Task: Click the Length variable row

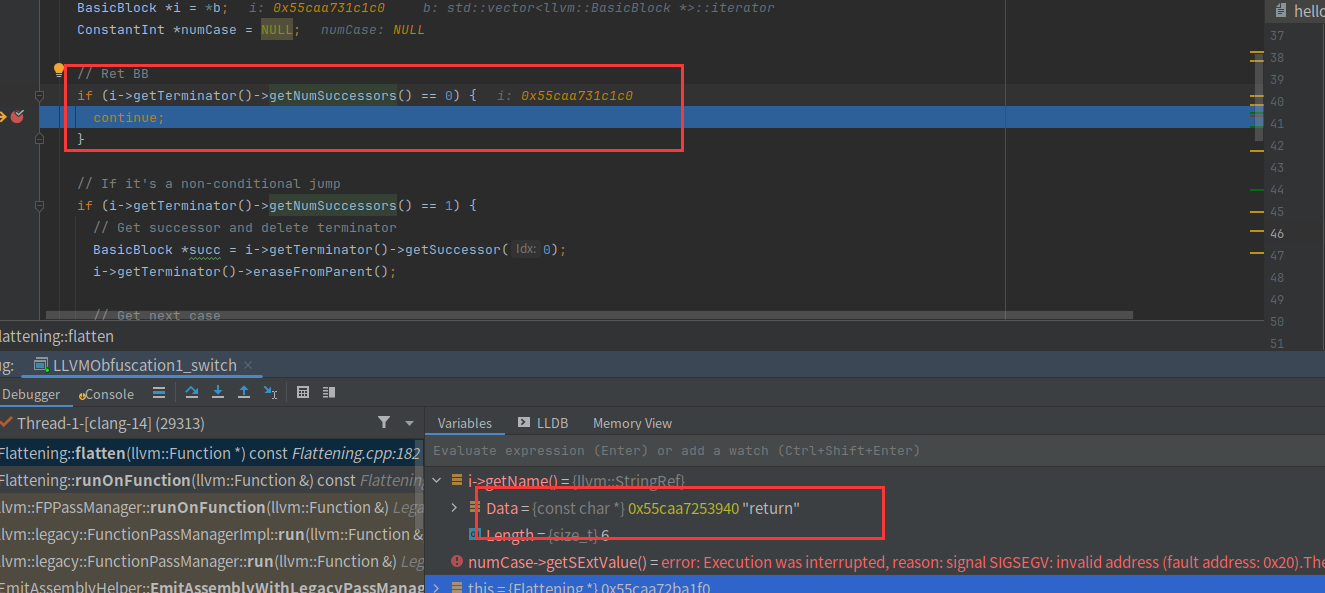Action: 875,536
